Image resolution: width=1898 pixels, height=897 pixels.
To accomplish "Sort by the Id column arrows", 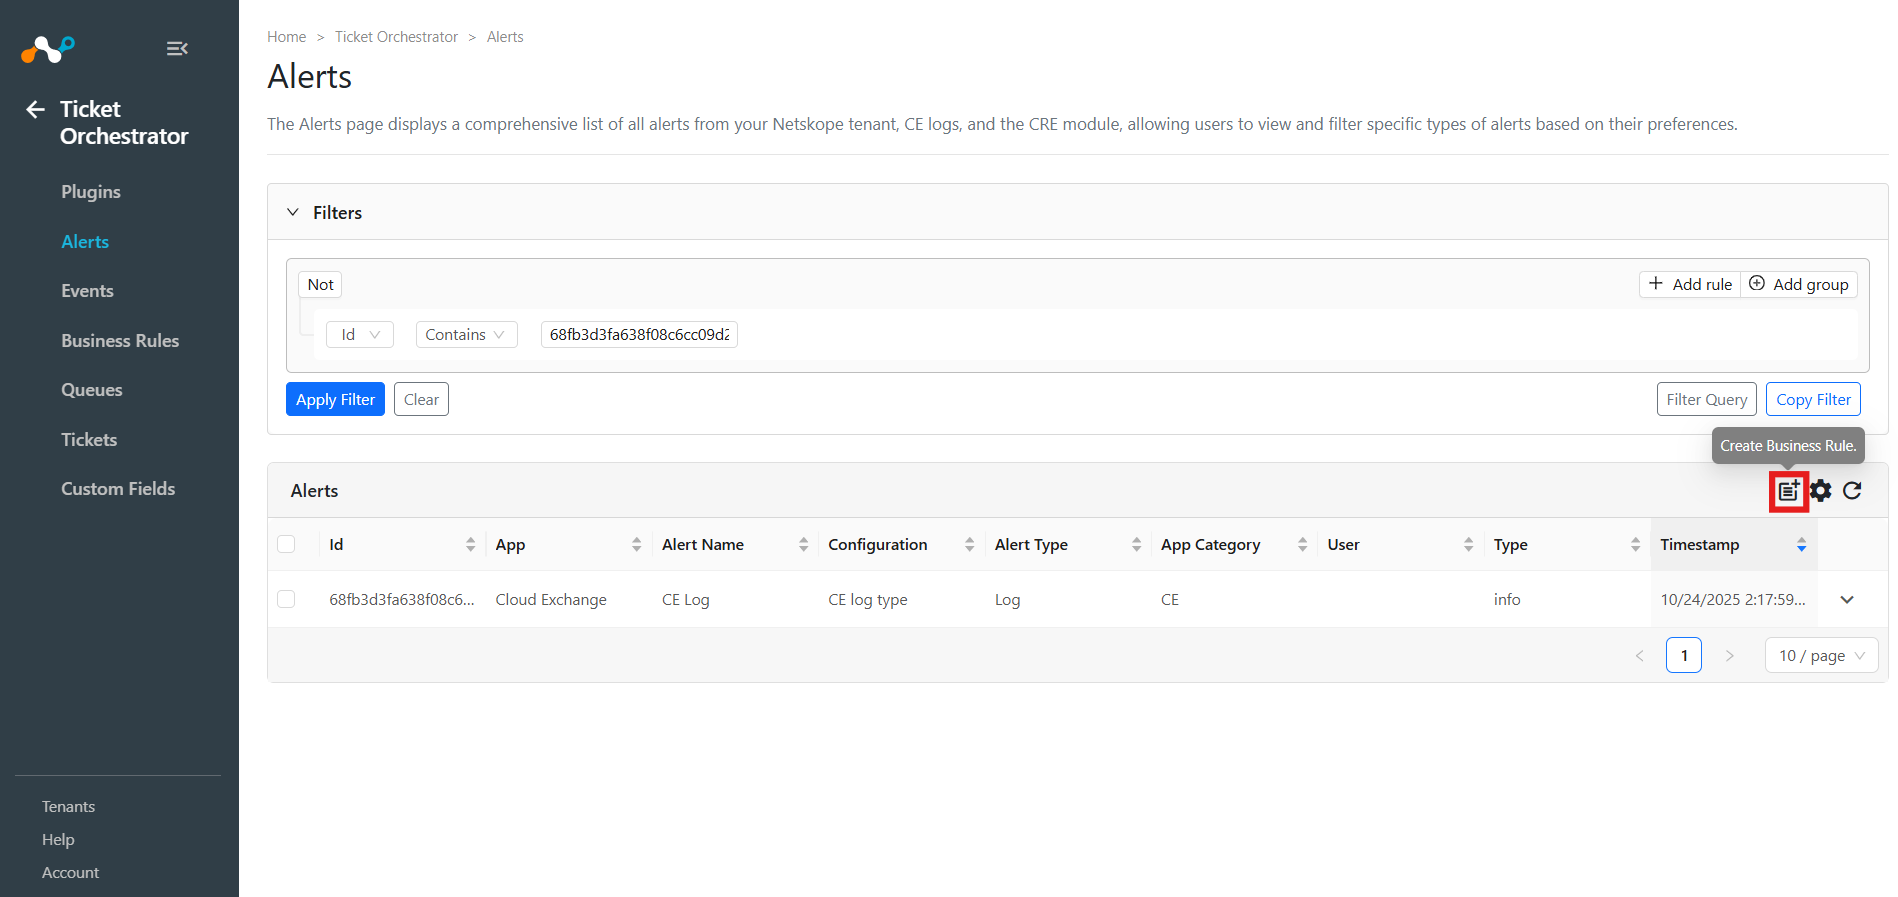I will [x=470, y=545].
